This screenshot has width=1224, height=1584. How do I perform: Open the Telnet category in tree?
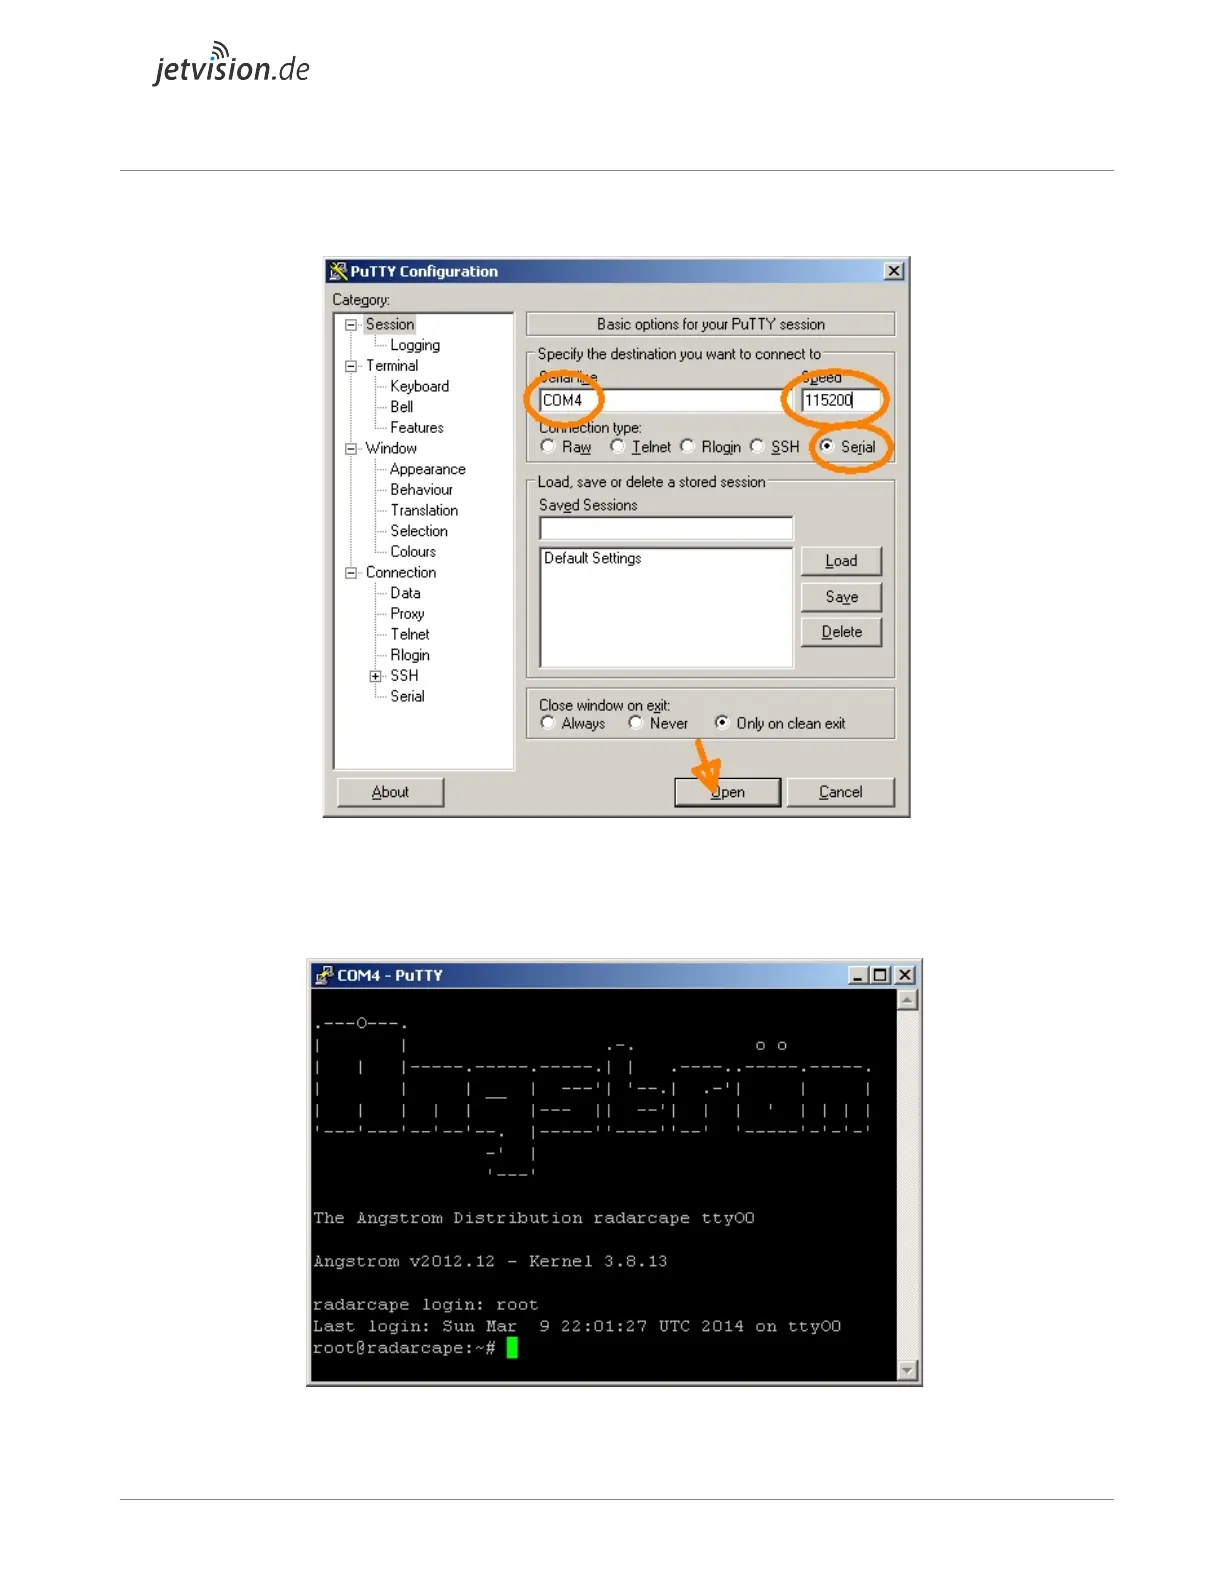pos(410,635)
